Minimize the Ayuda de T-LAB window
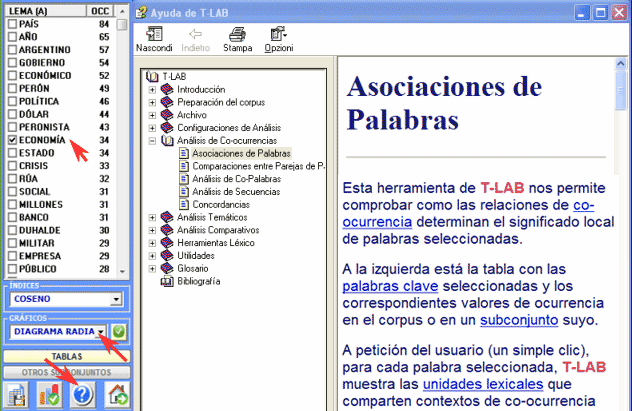 581,13
